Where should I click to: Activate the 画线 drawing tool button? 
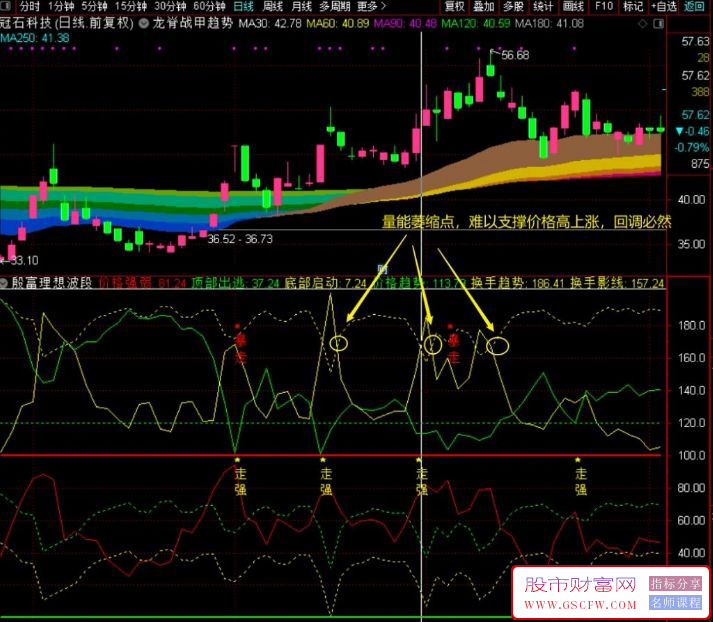pyautogui.click(x=573, y=6)
